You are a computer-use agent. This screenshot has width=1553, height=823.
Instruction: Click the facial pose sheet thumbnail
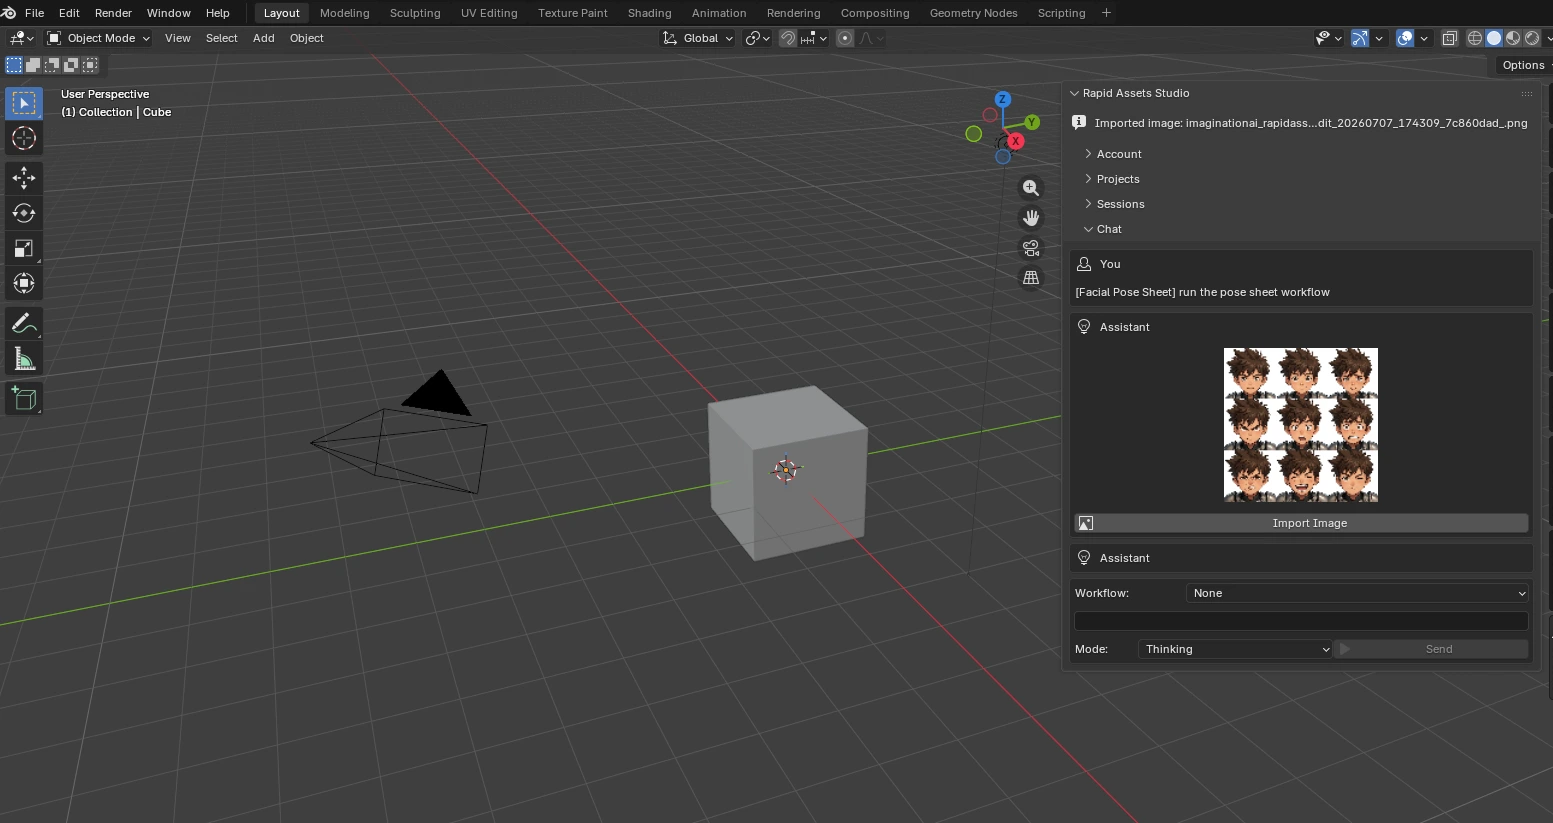[x=1301, y=425]
